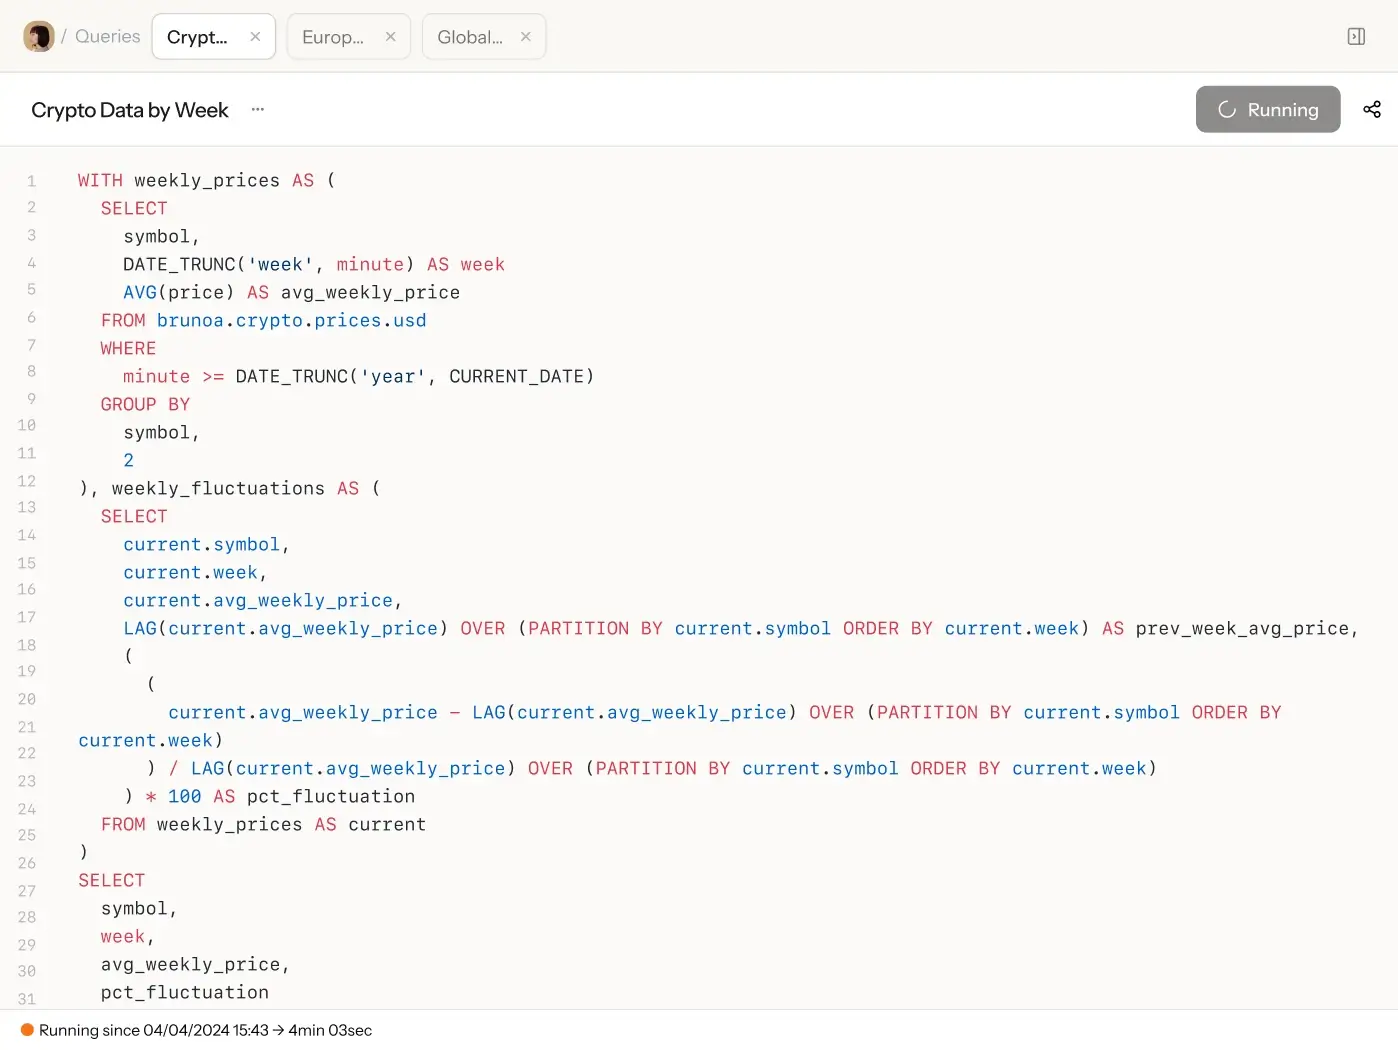This screenshot has height=1050, width=1398.
Task: Close the Crypt... tab
Action: pyautogui.click(x=255, y=37)
